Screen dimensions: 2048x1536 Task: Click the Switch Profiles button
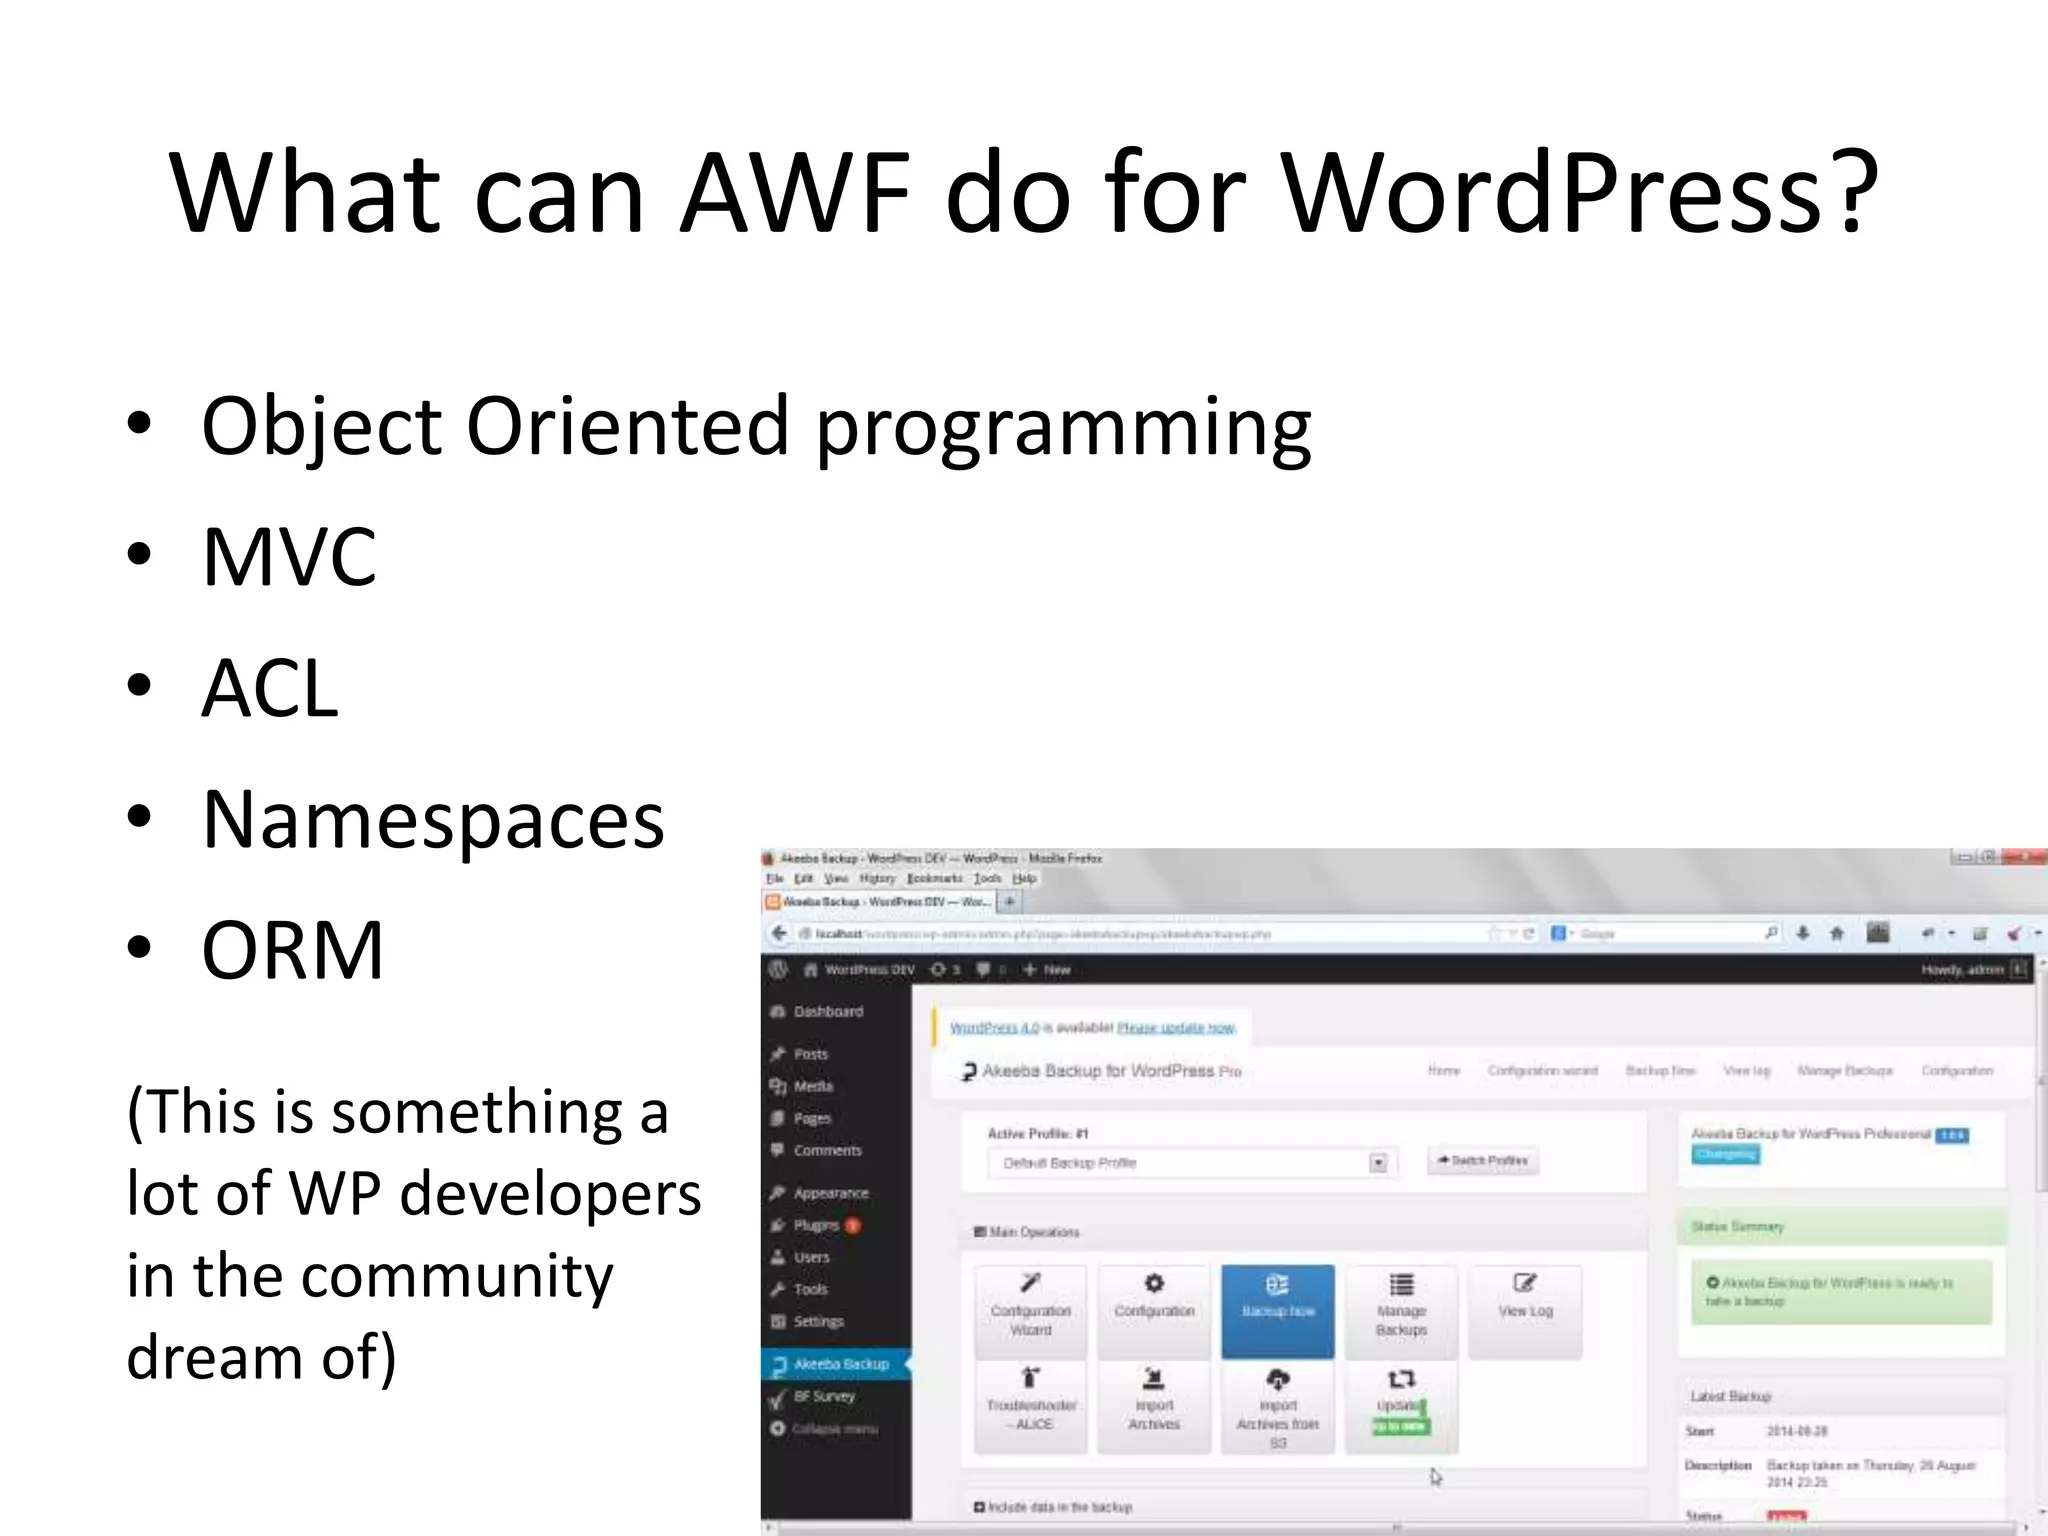click(x=1482, y=1160)
